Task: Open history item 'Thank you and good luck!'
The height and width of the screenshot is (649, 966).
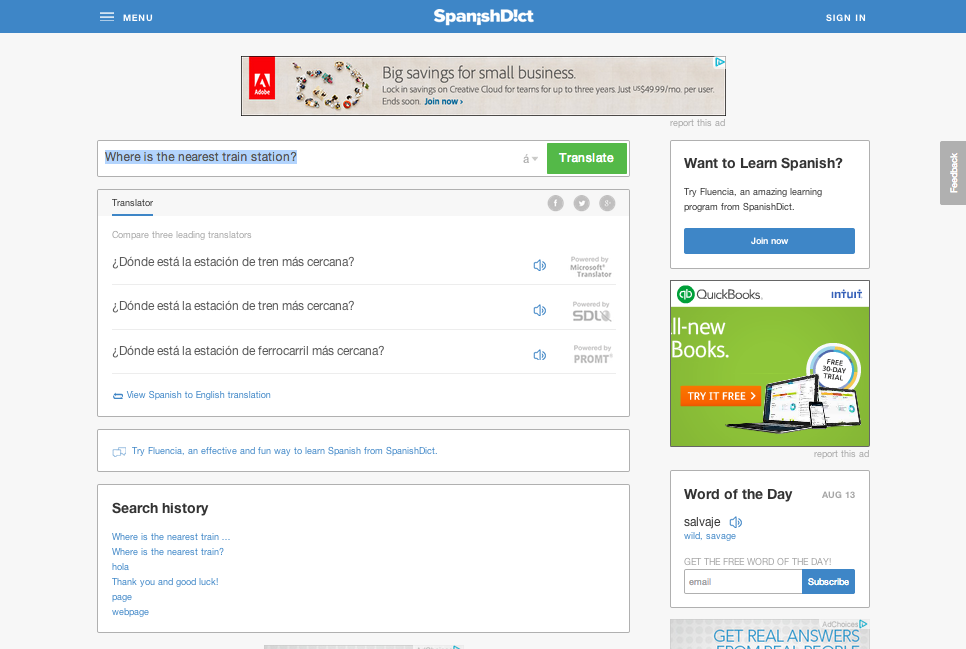Action: 165,582
